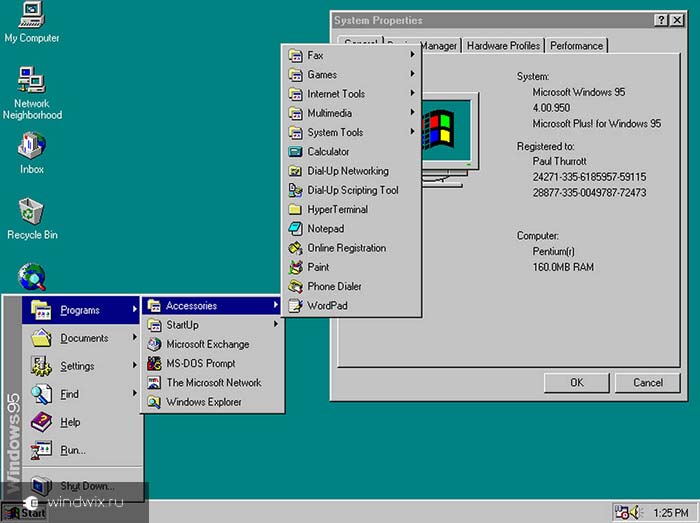Expand the Multimedia submenu arrow
The image size is (700, 523).
(412, 112)
